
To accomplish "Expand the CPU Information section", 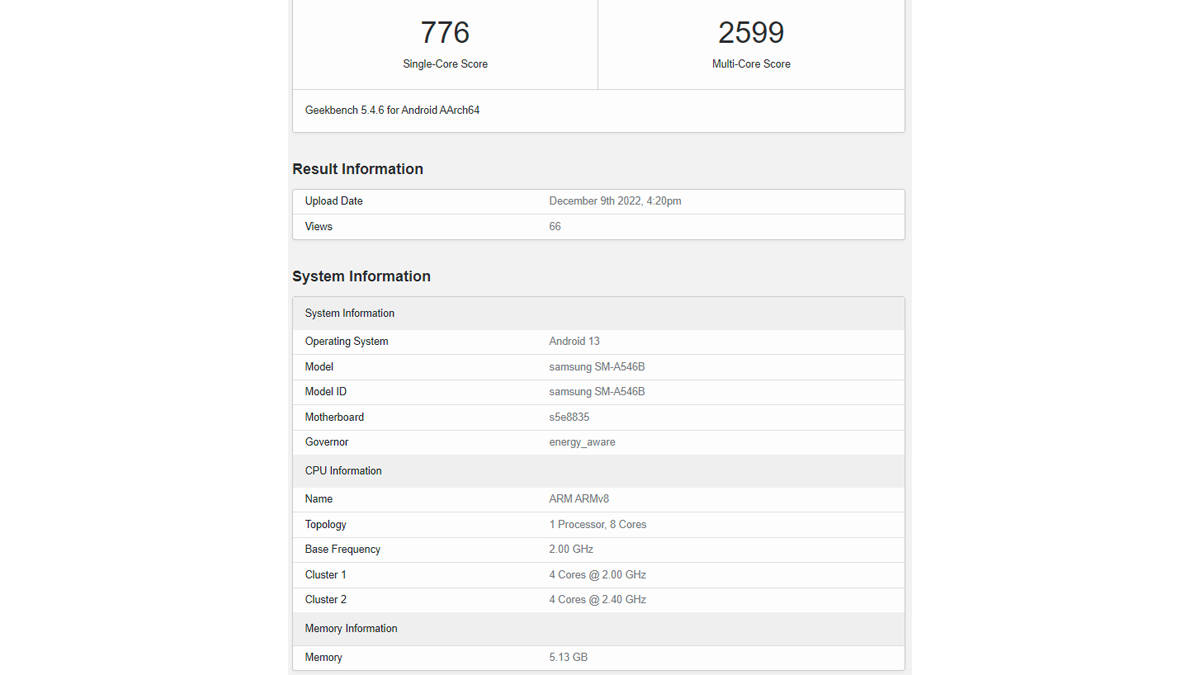I will (x=343, y=470).
